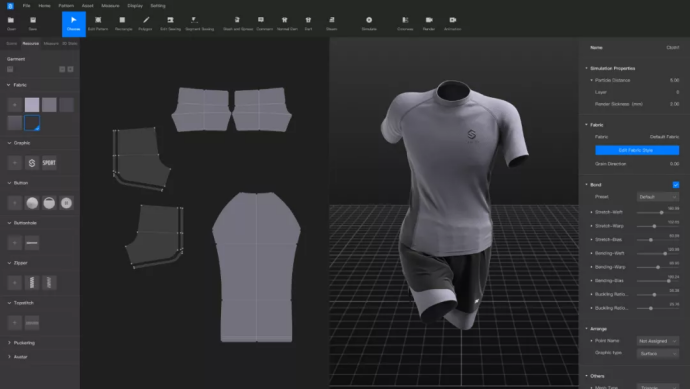This screenshot has height=389, width=690.
Task: Select the SPORT graphic thumbnail
Action: (49, 163)
